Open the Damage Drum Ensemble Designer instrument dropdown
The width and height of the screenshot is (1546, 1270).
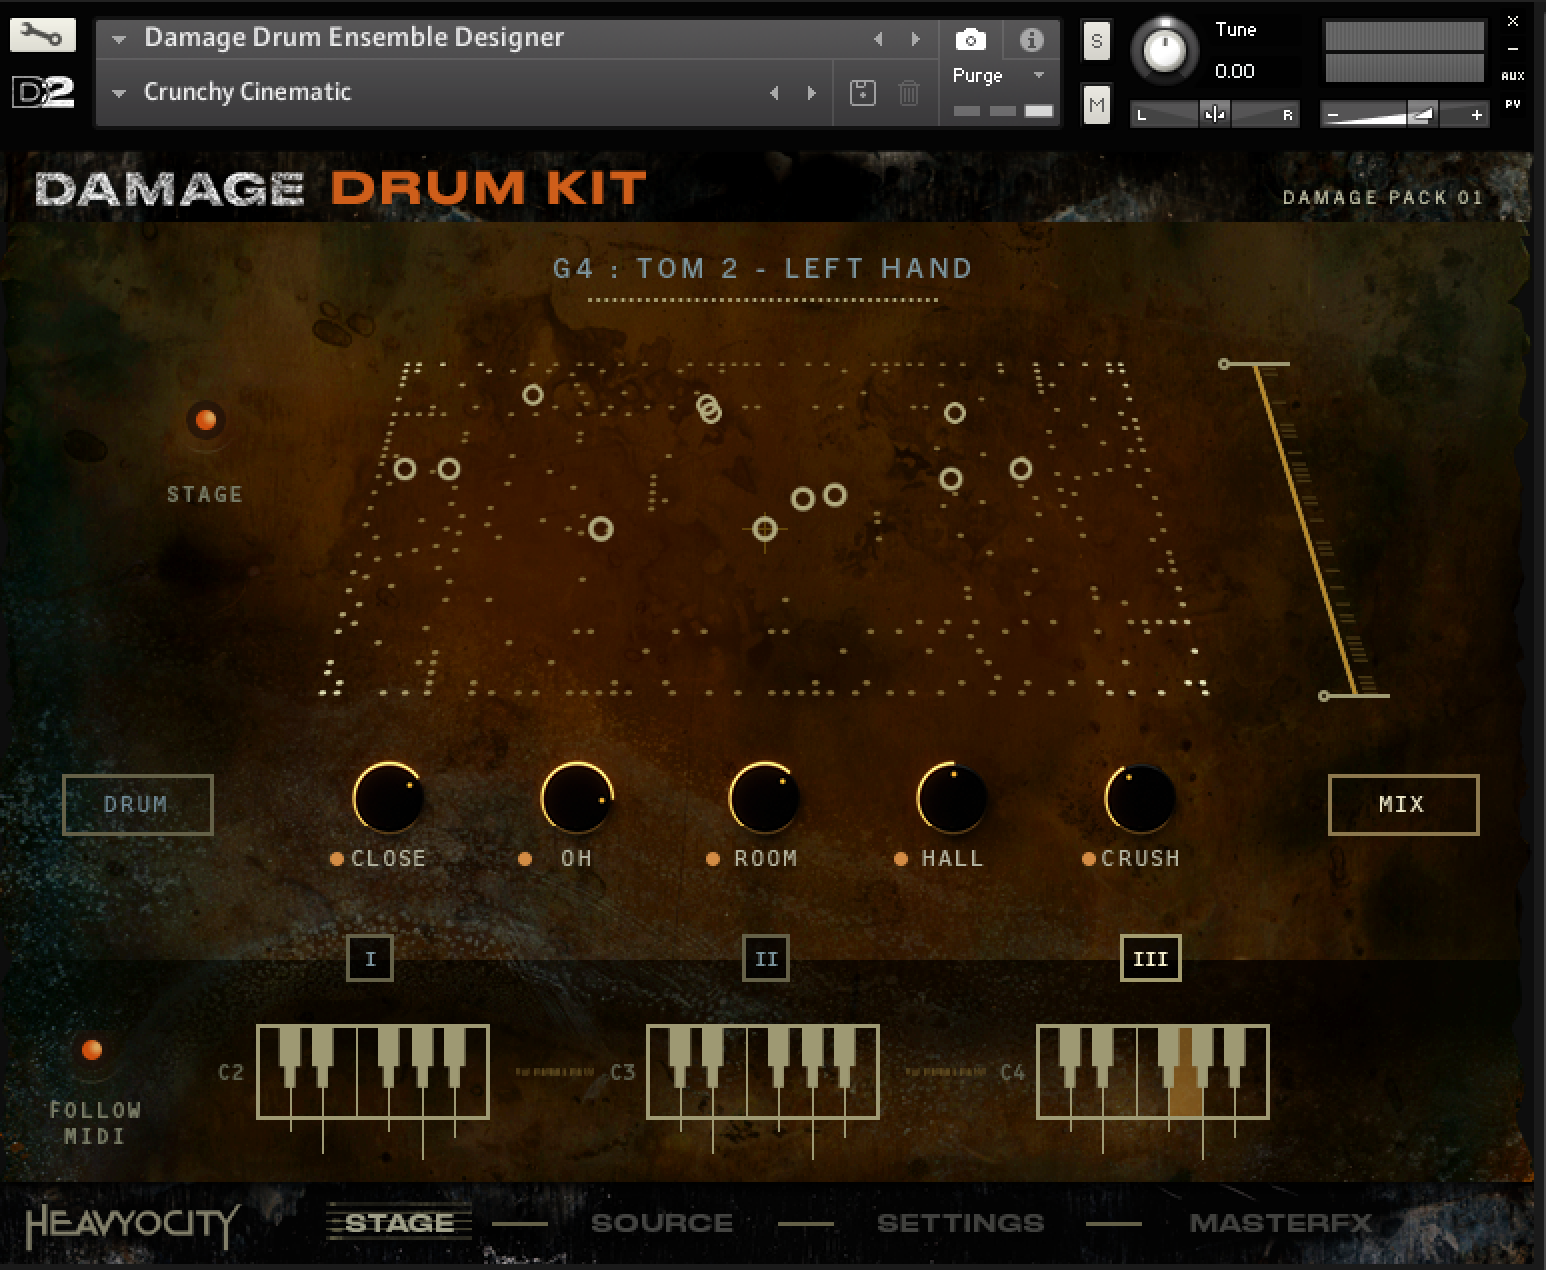click(x=119, y=40)
